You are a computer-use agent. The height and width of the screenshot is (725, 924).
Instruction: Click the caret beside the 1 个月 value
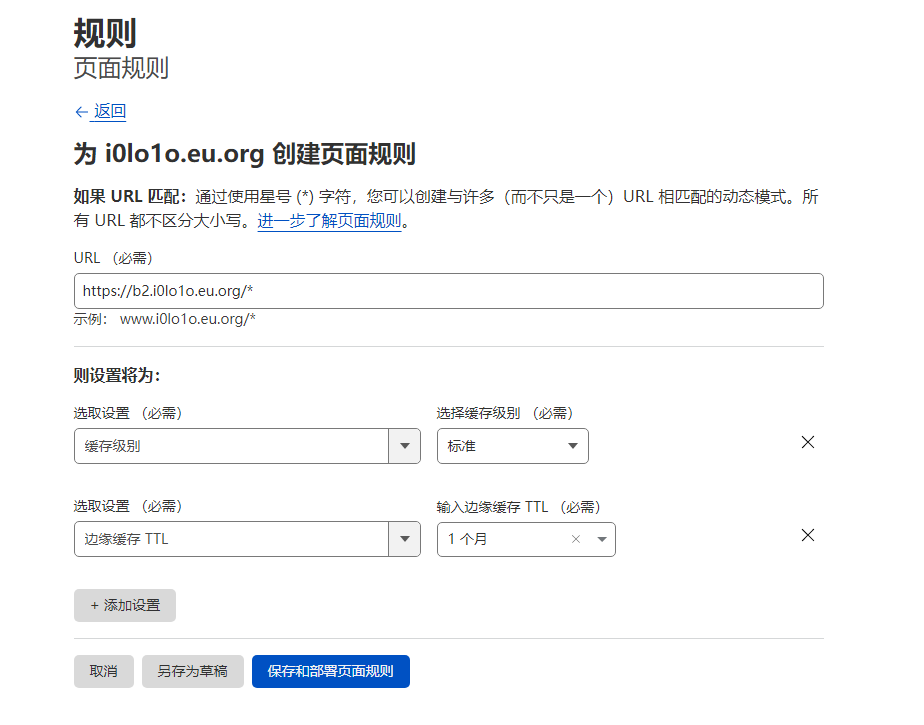(602, 539)
